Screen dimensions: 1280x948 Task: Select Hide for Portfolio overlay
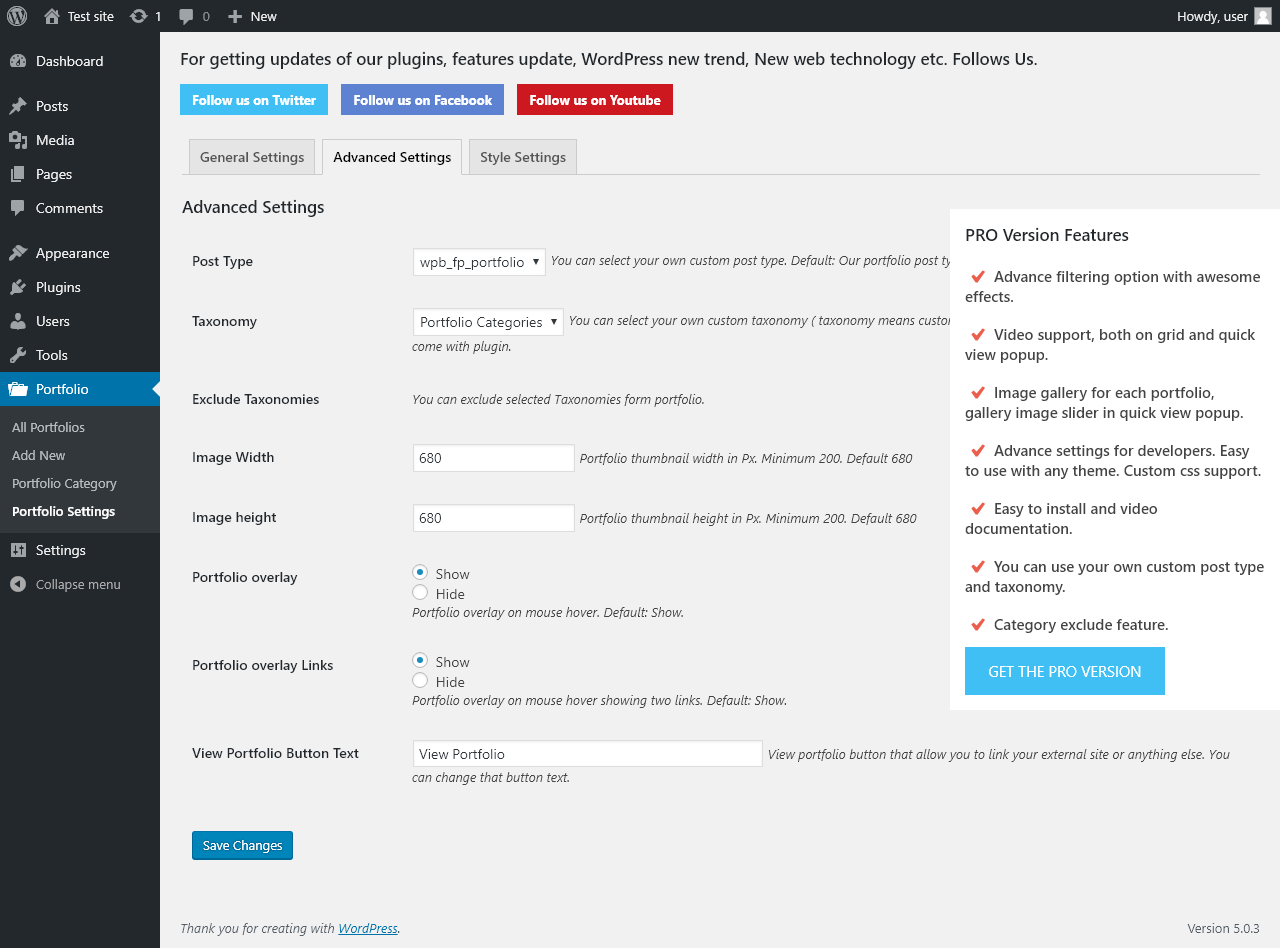coord(420,593)
